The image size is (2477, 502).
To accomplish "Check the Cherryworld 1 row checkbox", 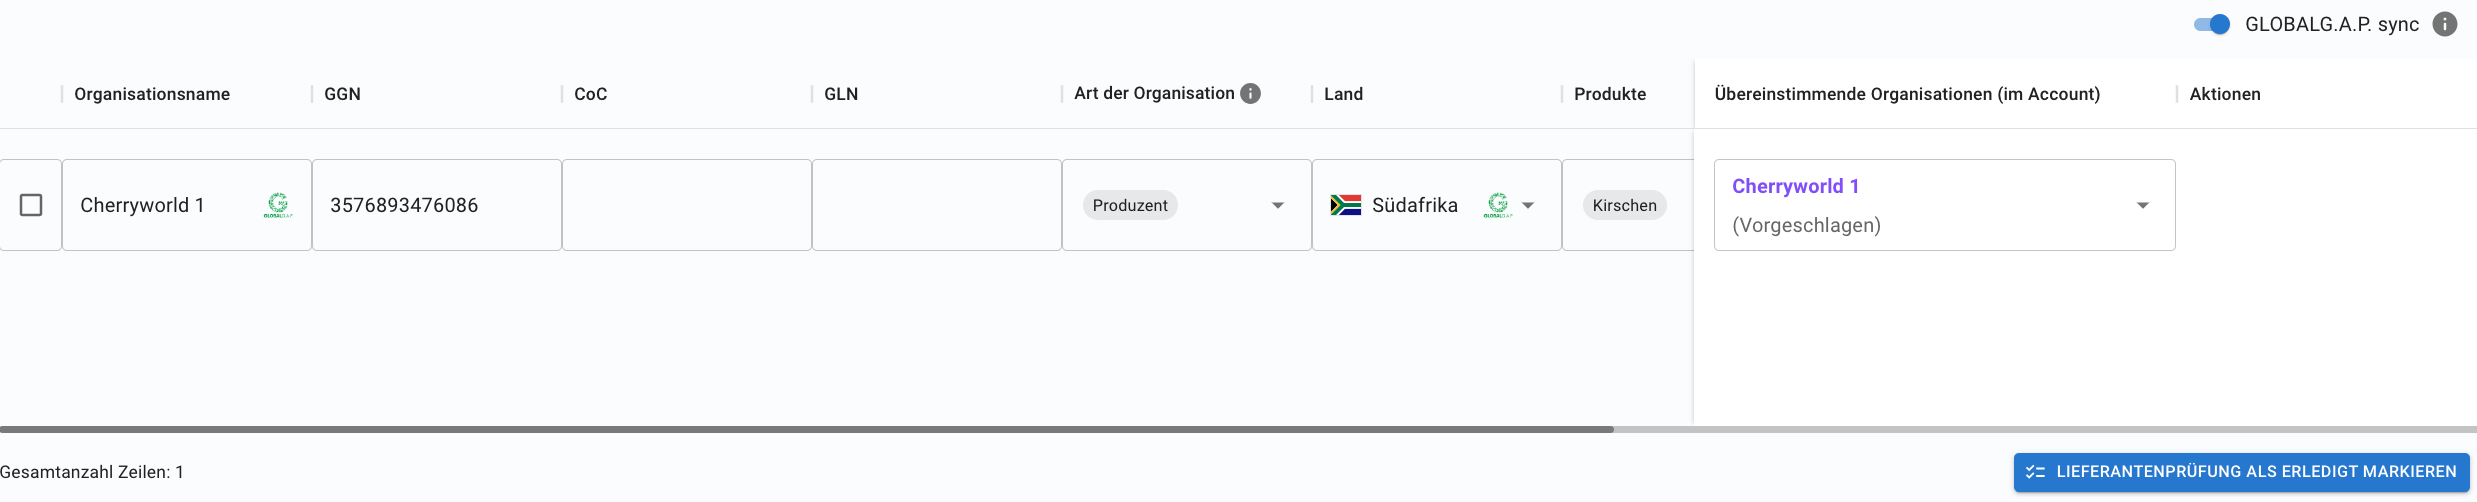I will [31, 205].
